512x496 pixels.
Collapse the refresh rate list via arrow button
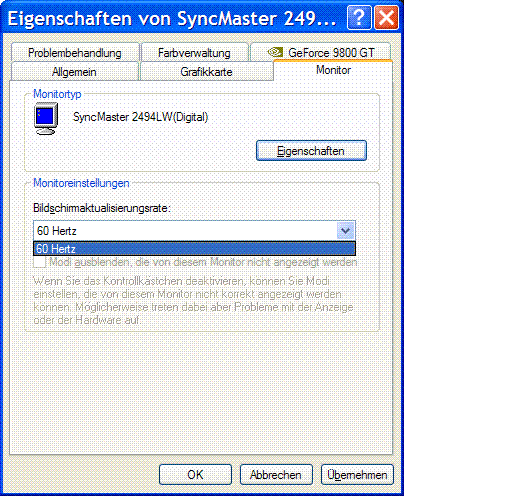click(345, 230)
